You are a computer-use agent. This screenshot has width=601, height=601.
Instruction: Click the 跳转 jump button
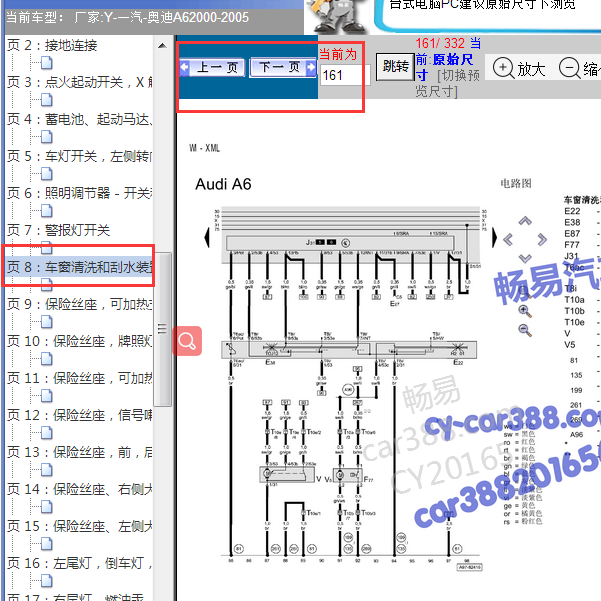point(396,67)
